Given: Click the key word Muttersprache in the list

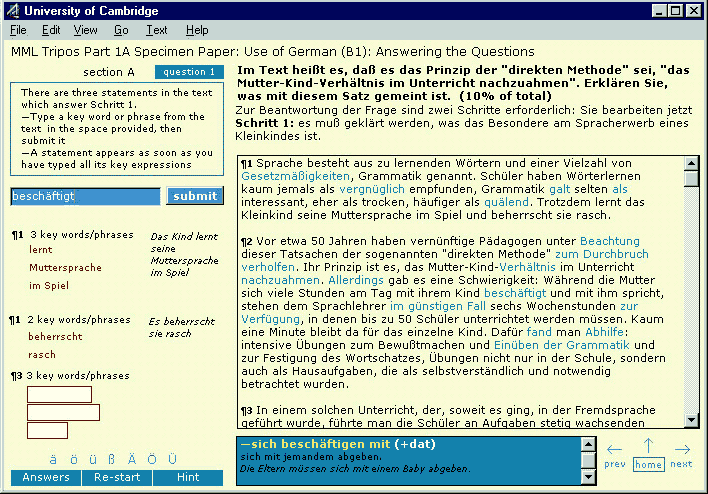Looking at the screenshot, I should coord(65,268).
